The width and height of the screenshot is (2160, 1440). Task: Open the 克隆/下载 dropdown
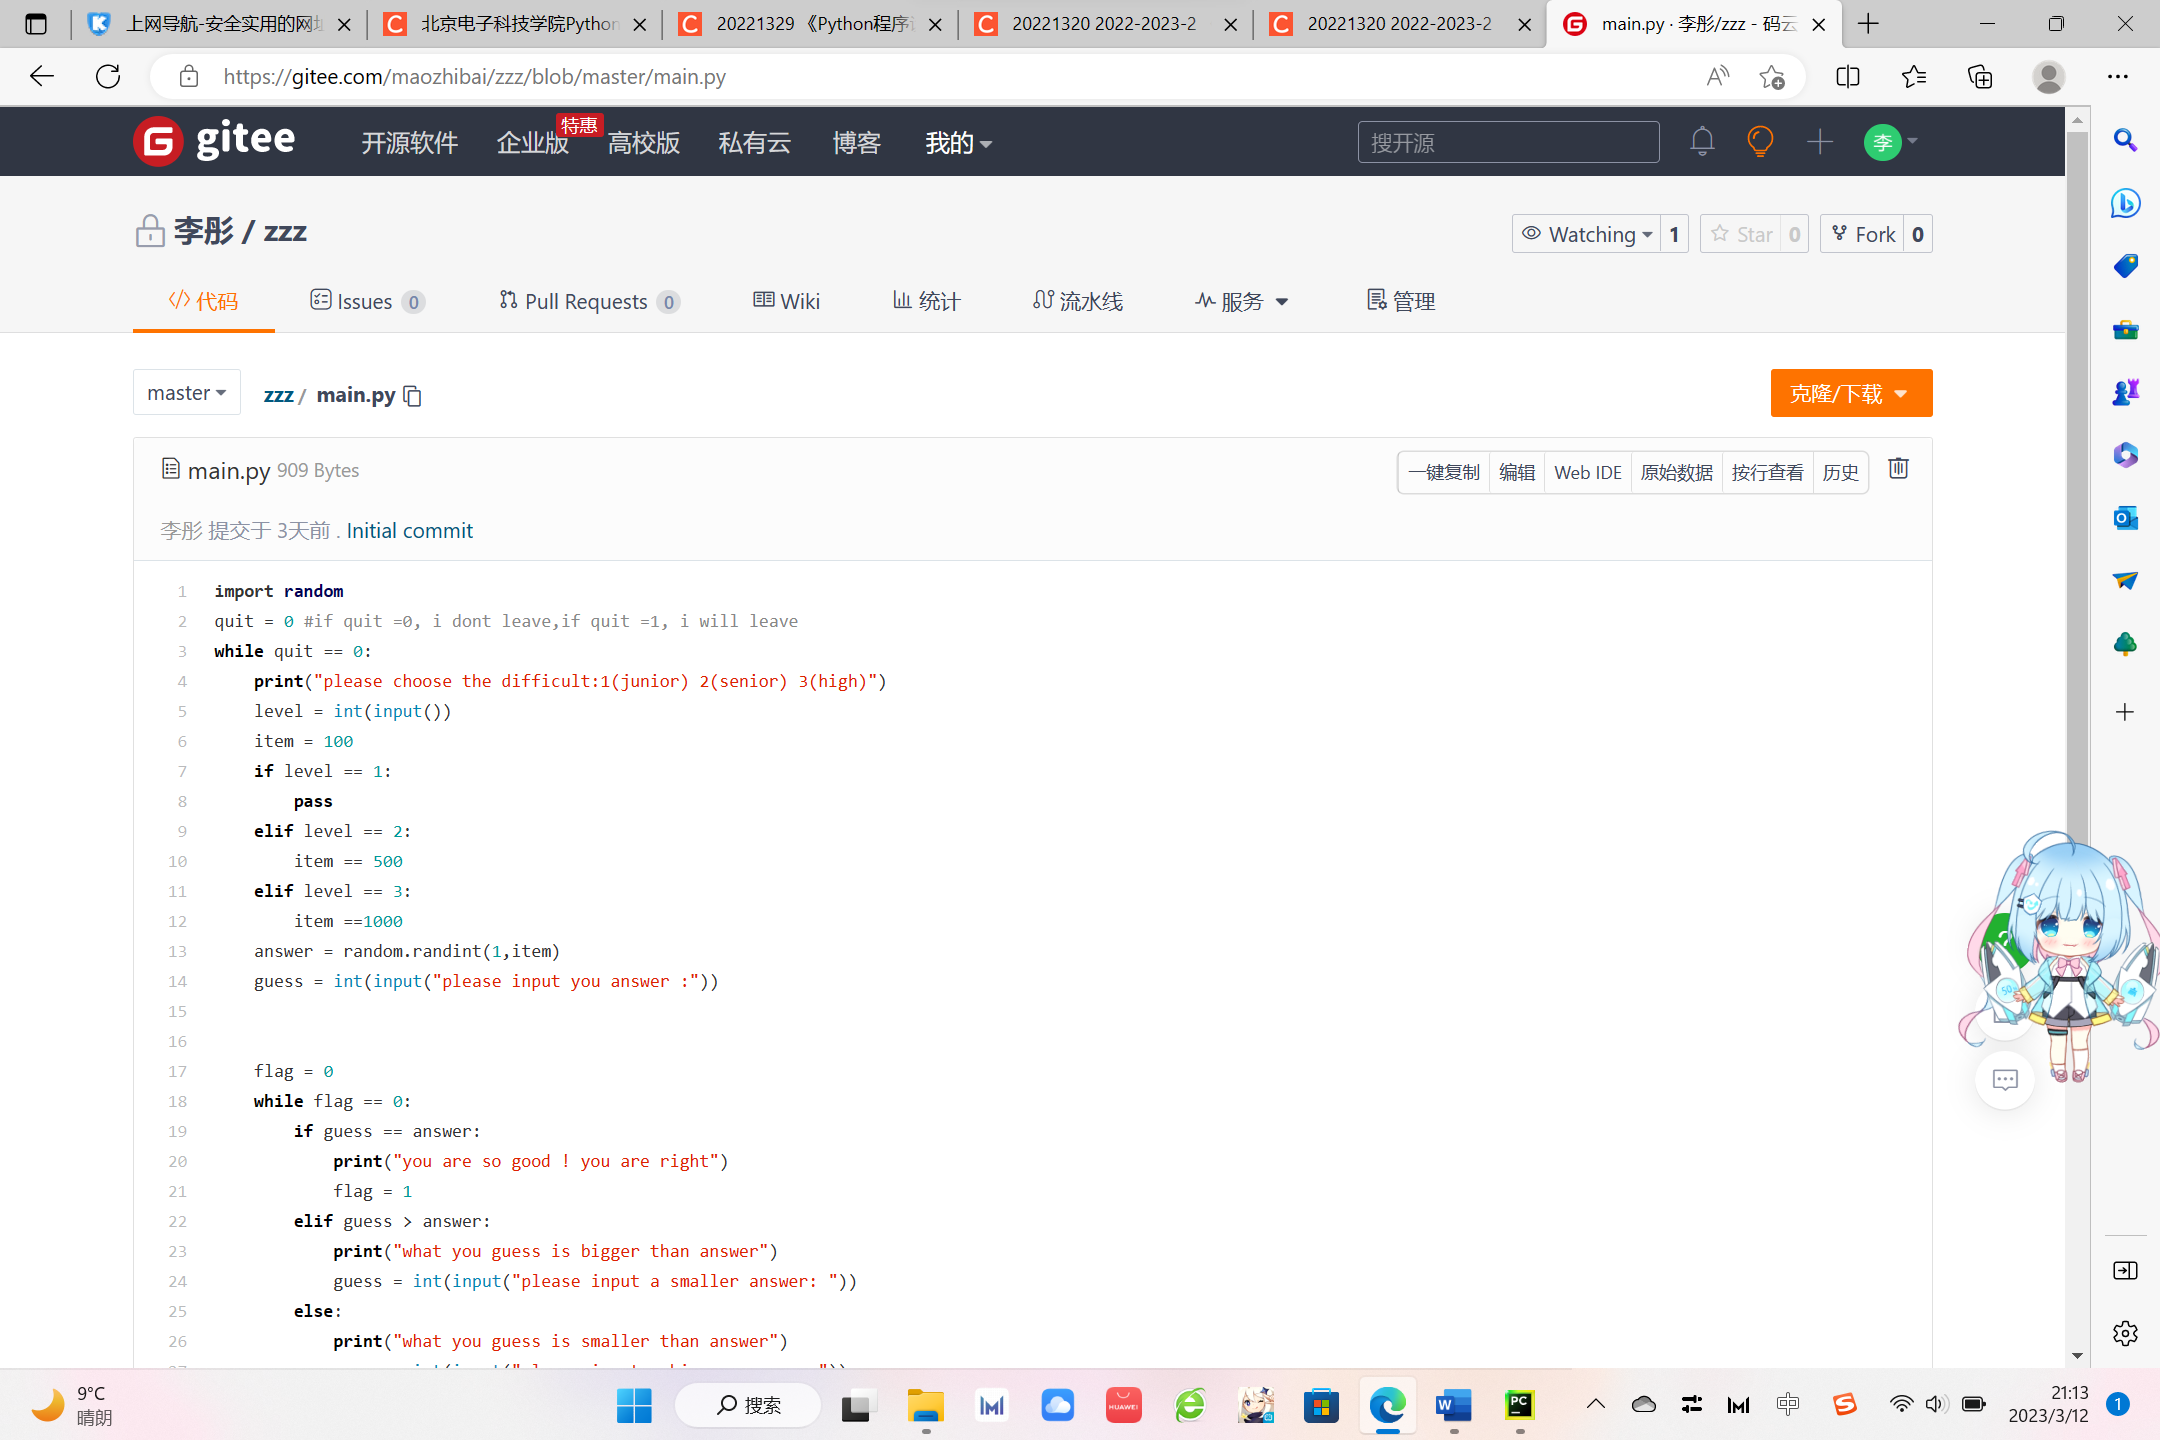[x=1850, y=393]
